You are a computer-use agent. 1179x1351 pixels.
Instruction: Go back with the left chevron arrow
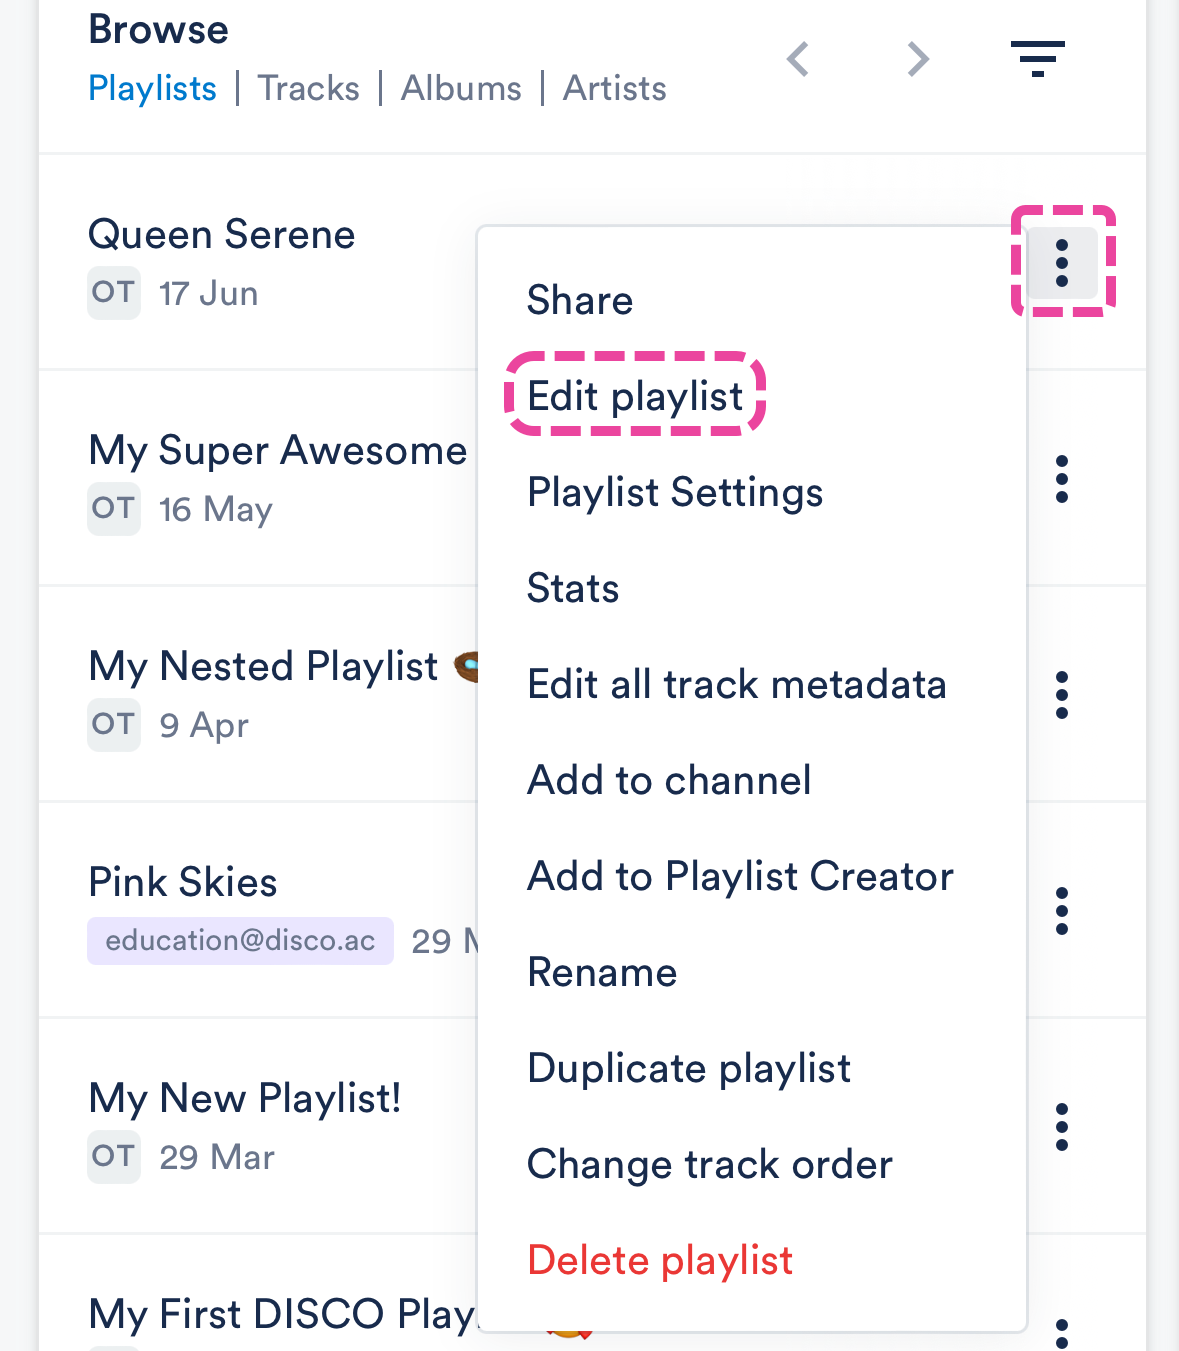798,59
